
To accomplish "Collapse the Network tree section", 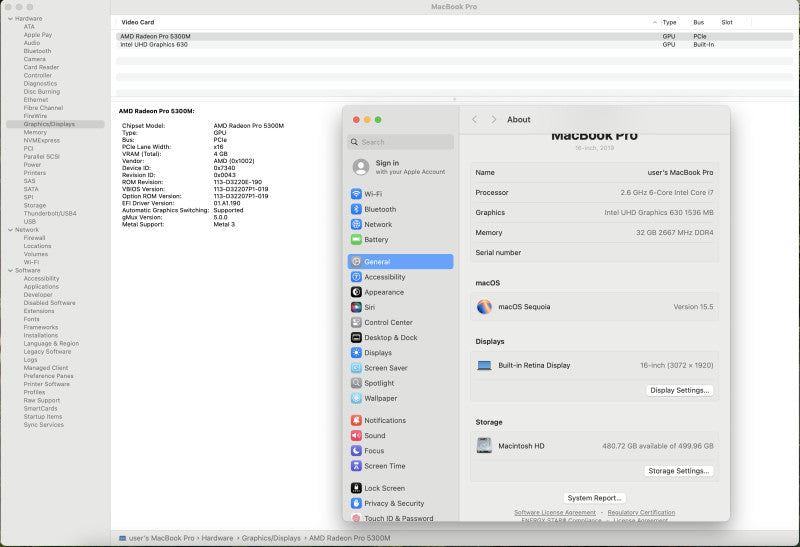I will [10, 230].
